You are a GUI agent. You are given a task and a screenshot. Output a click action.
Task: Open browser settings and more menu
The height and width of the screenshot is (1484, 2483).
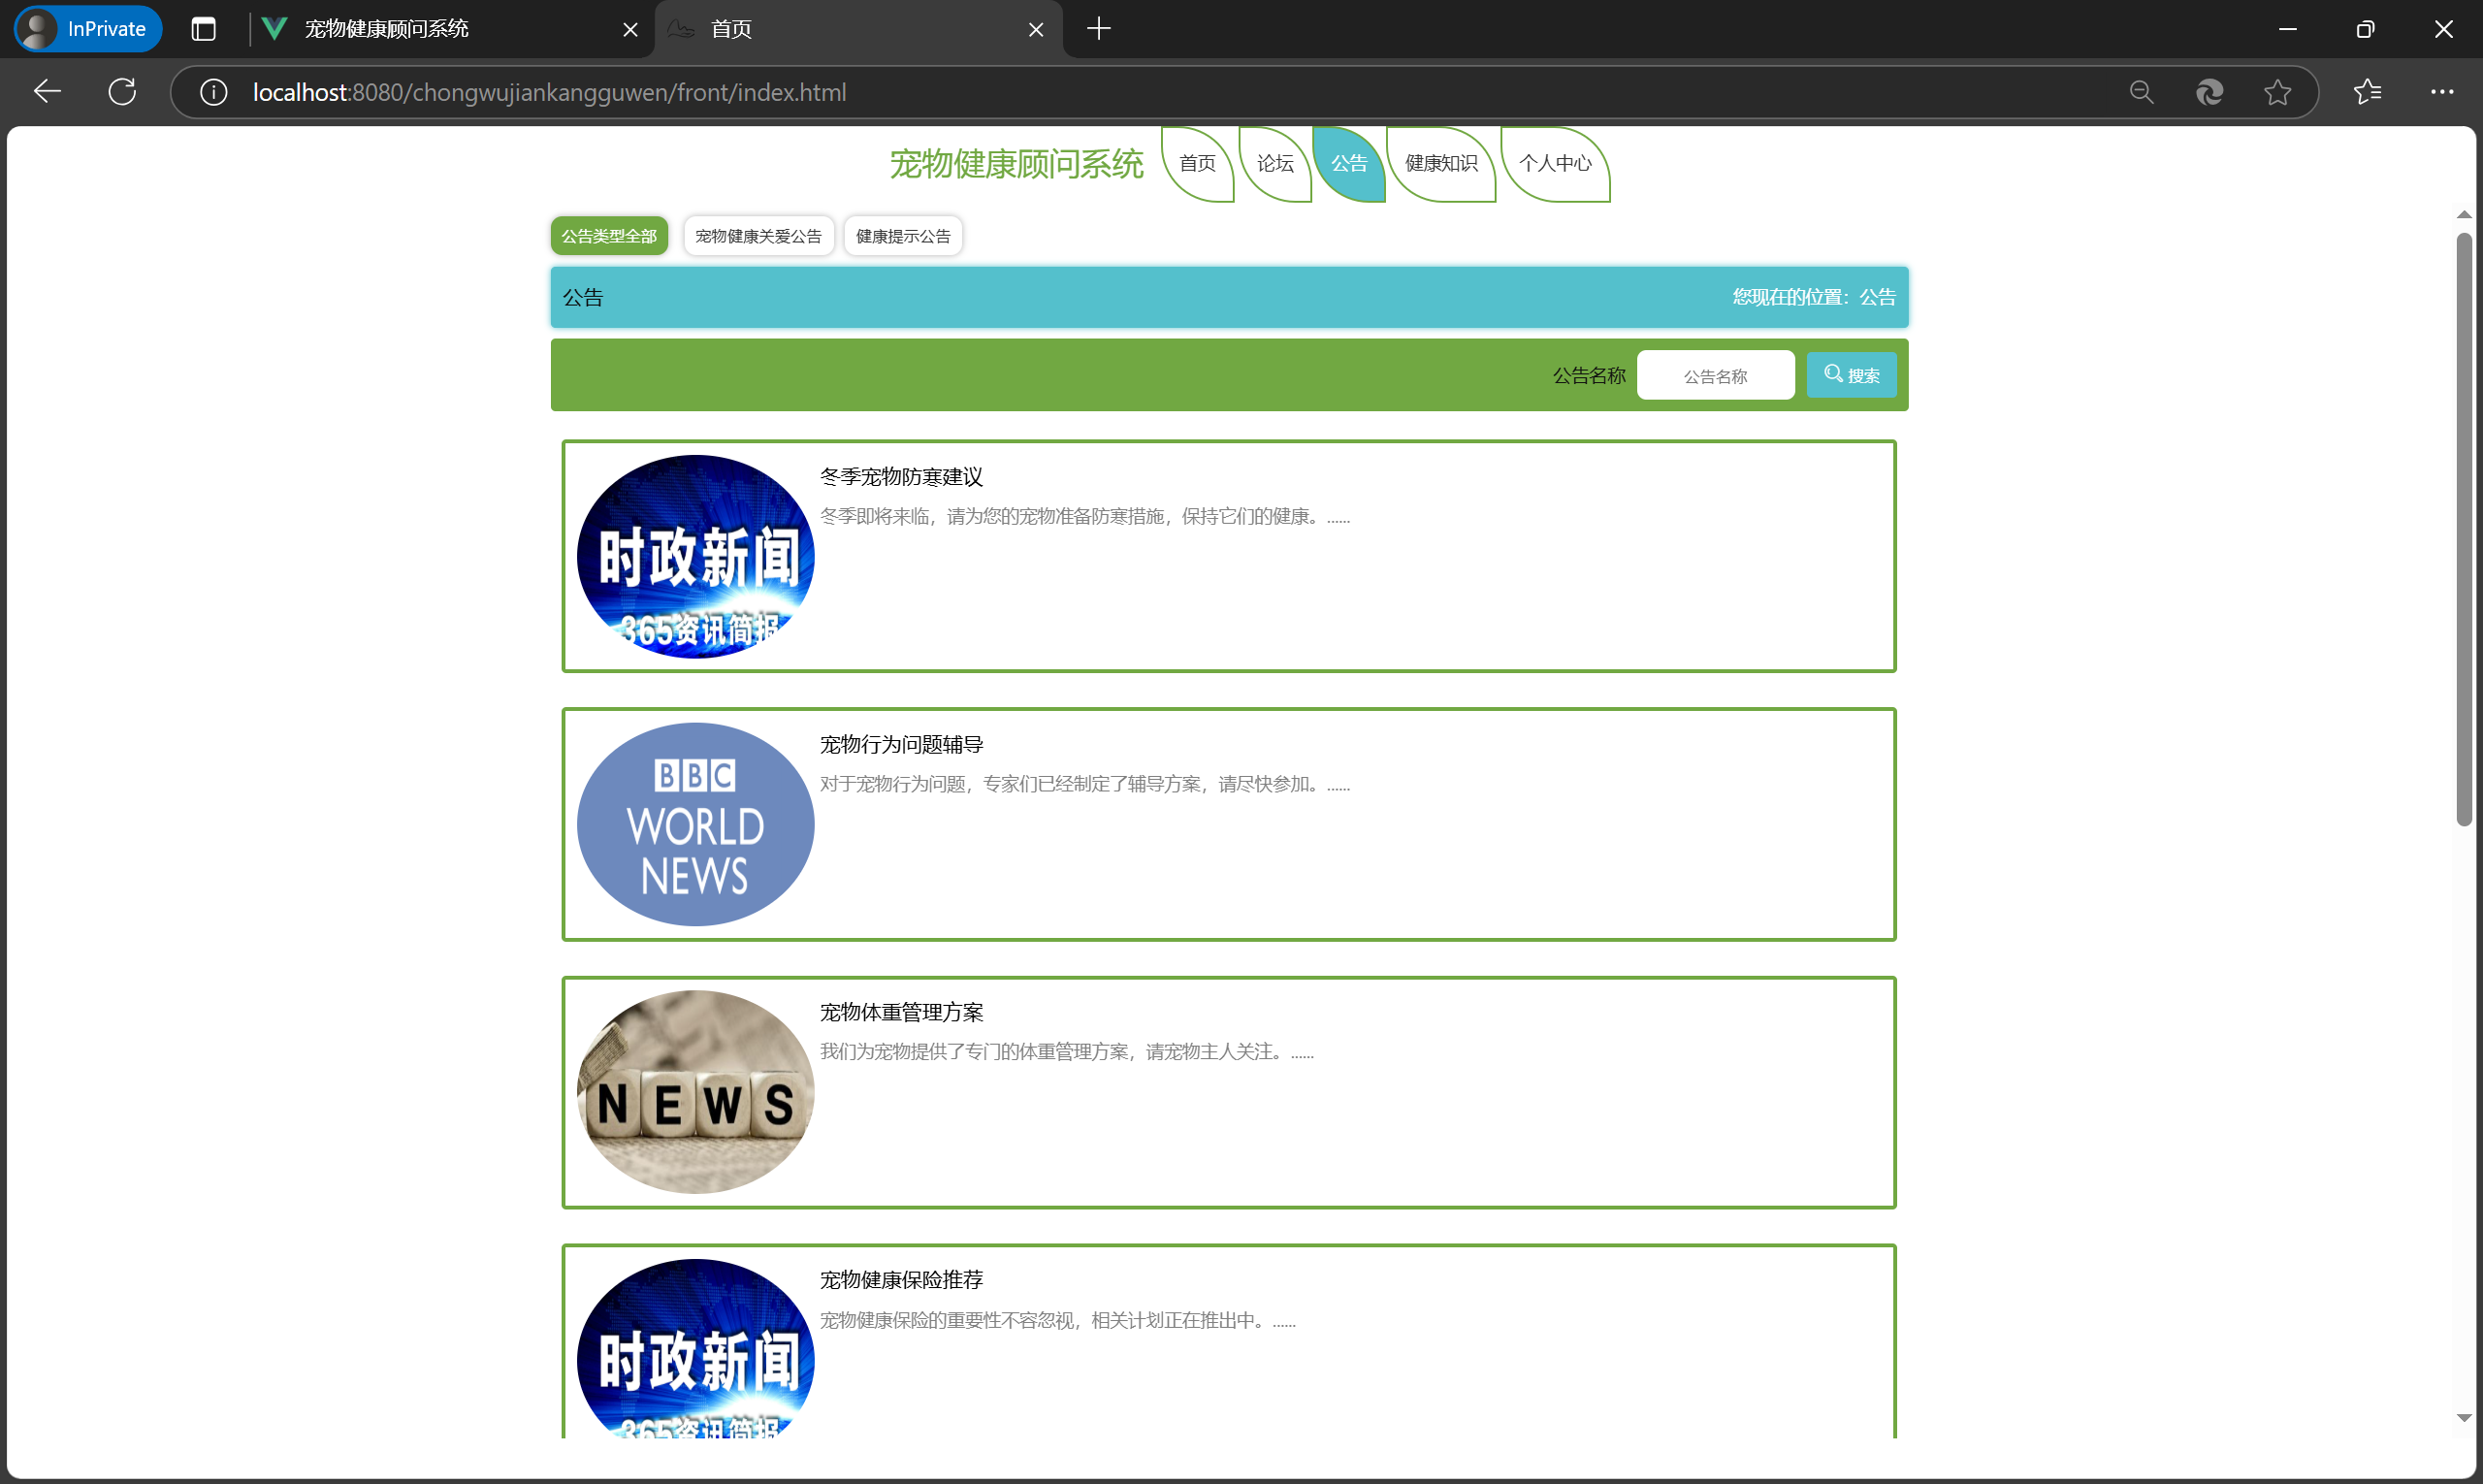(x=2441, y=92)
